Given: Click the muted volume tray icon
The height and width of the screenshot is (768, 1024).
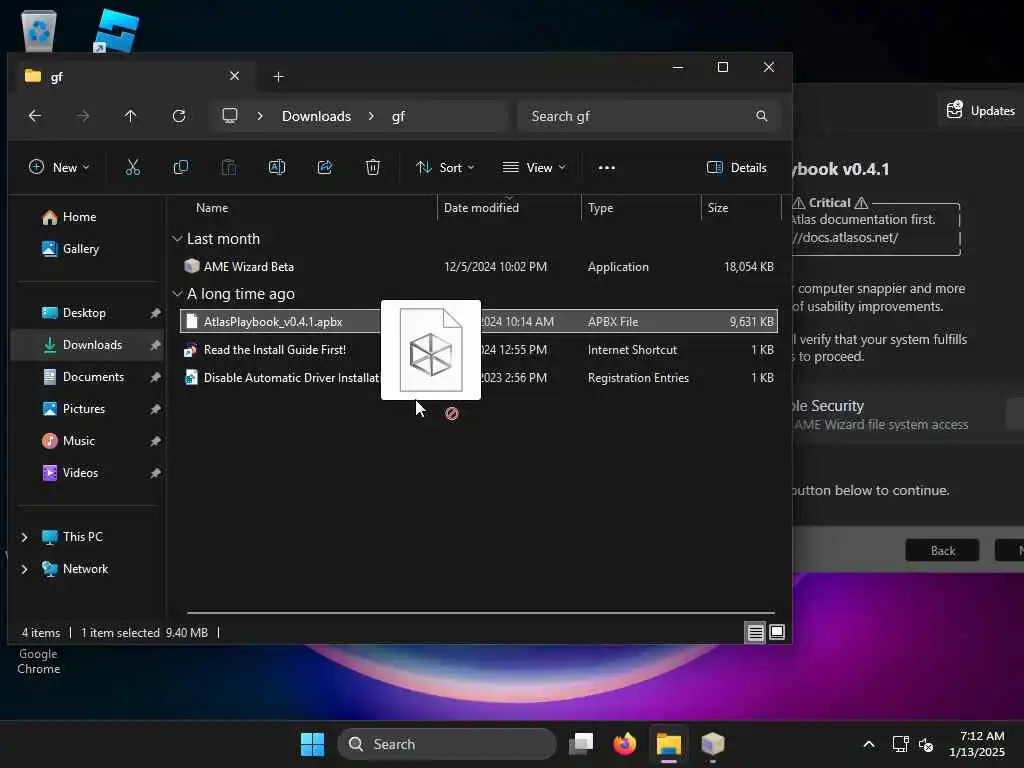Looking at the screenshot, I should pos(926,744).
